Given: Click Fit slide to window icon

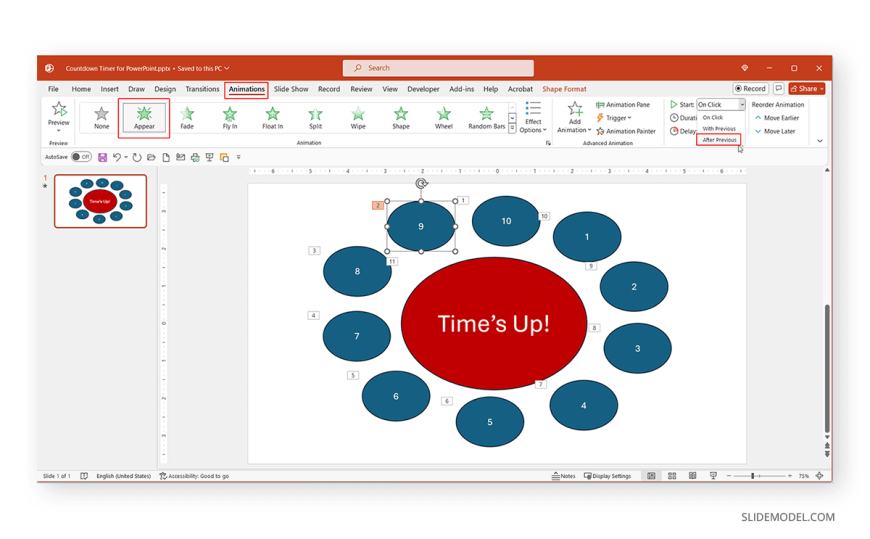Looking at the screenshot, I should 819,476.
